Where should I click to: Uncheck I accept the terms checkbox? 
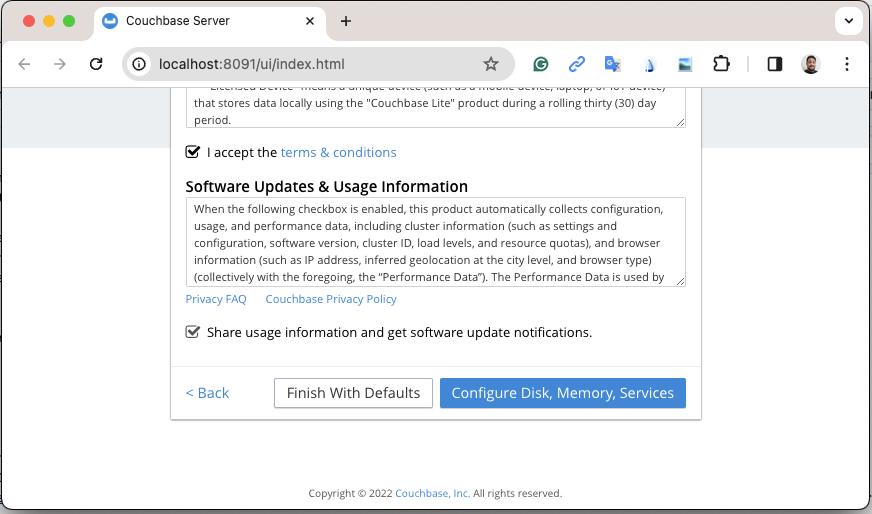pos(192,152)
